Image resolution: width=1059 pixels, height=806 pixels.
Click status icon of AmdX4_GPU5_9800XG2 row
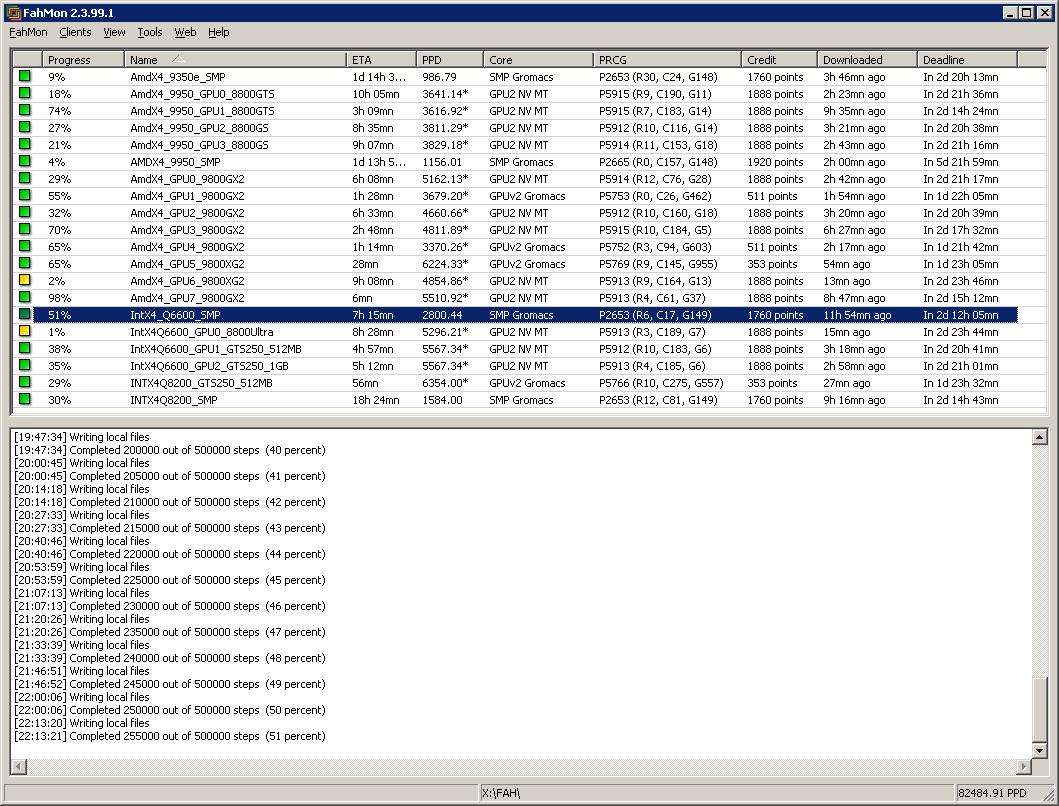tap(25, 263)
